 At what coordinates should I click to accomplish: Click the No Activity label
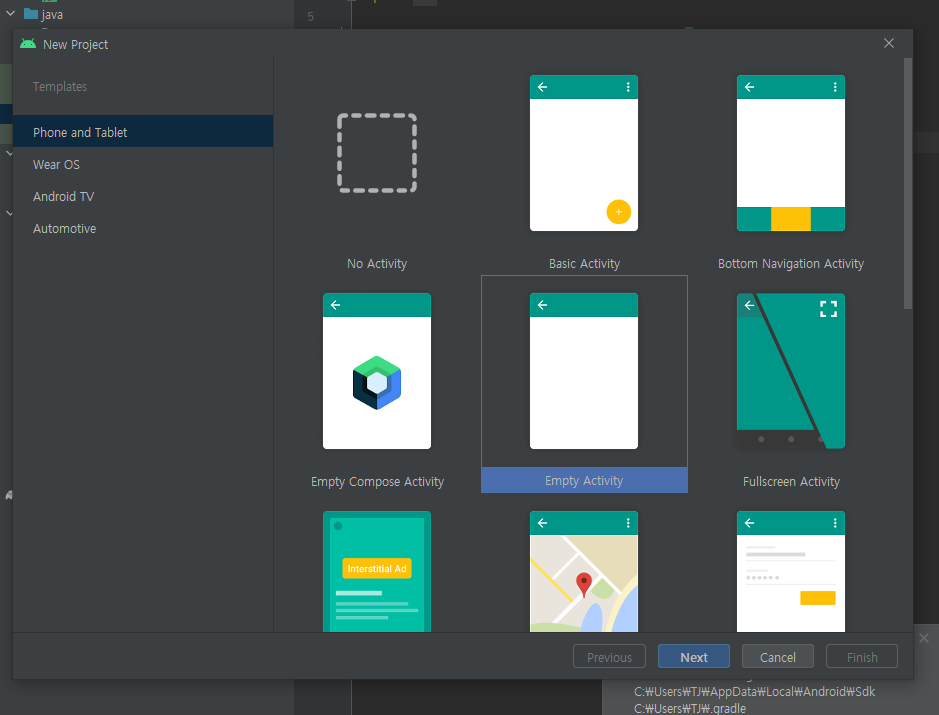(377, 263)
